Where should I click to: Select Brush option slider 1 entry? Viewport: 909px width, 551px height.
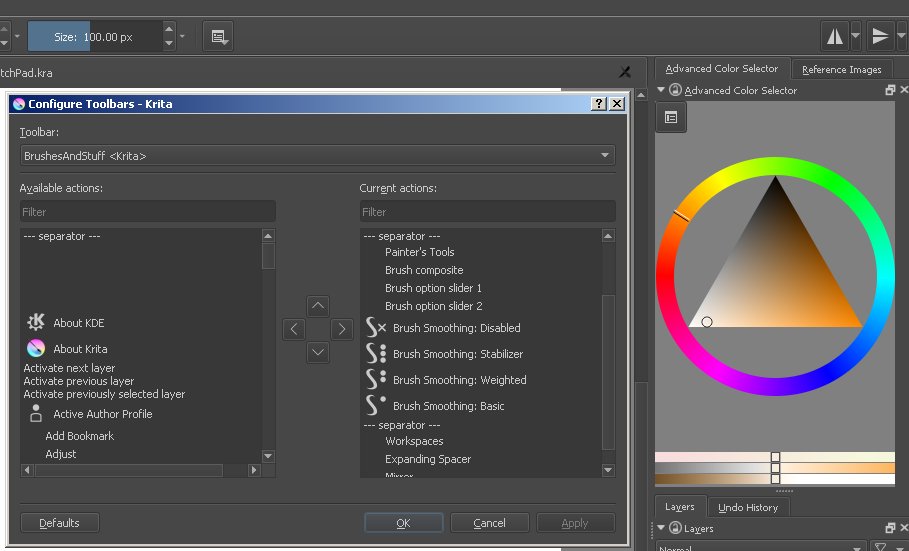433,288
